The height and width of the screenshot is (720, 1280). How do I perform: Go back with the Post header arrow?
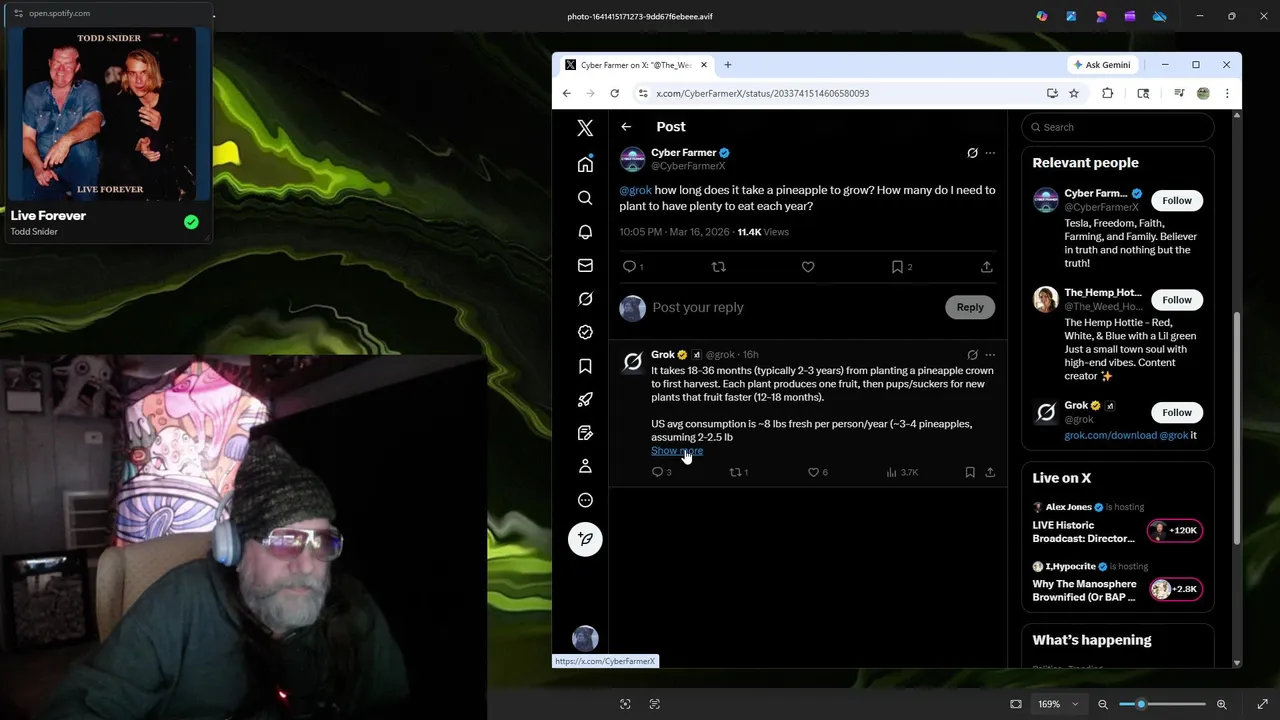pos(626,127)
